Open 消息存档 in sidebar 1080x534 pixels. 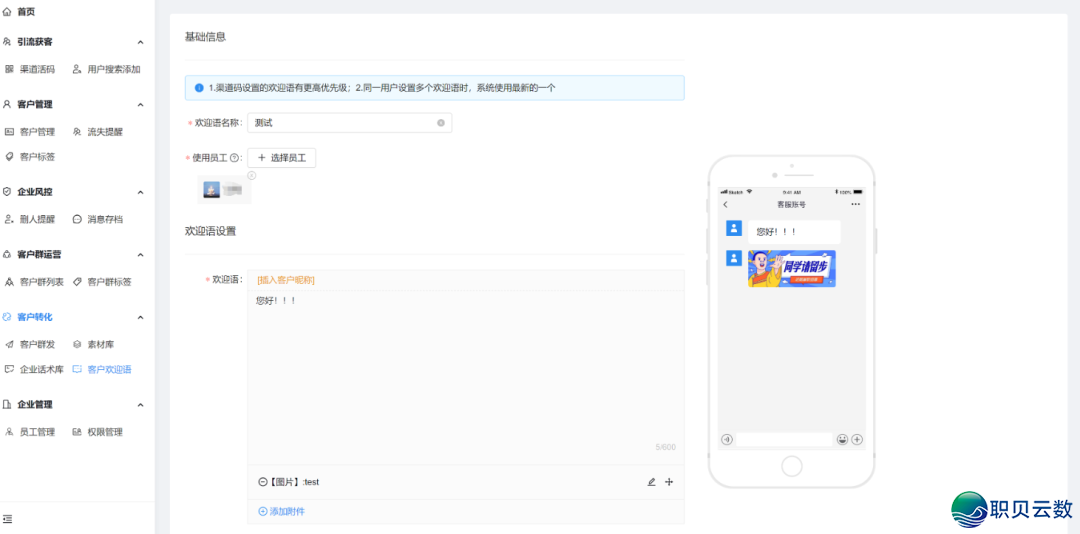click(x=98, y=219)
